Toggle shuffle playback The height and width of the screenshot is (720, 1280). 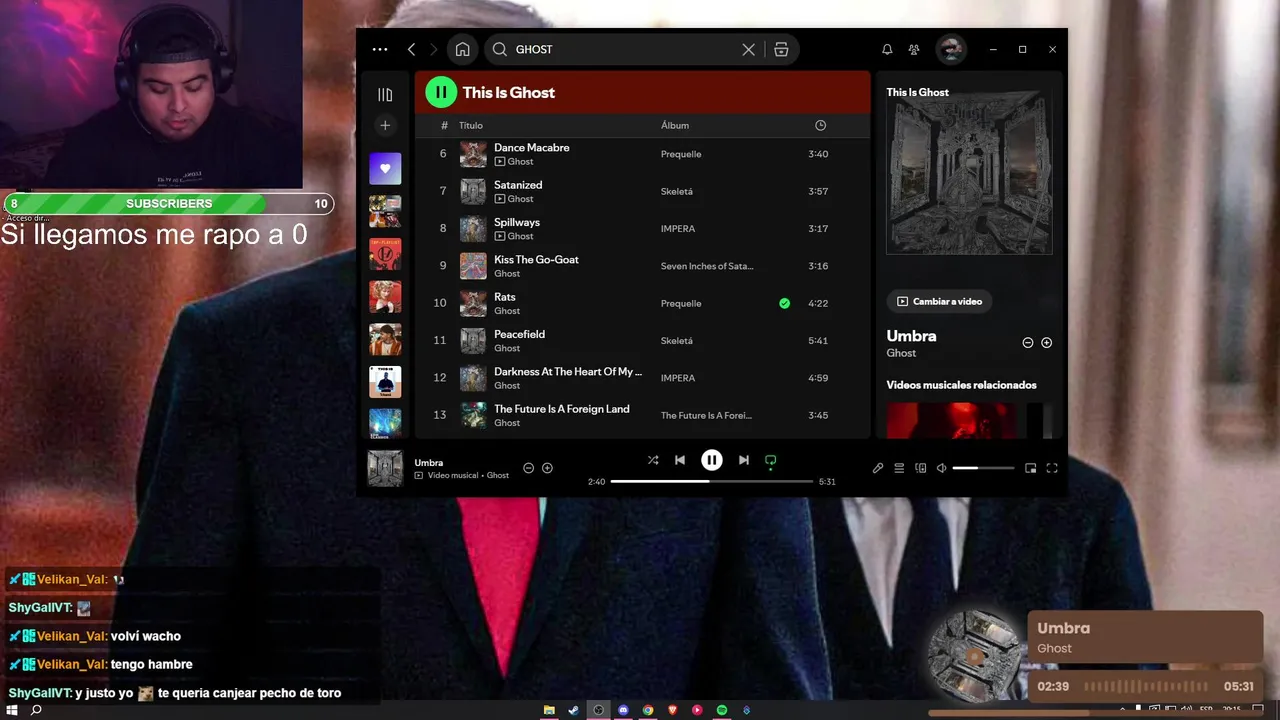coord(653,460)
